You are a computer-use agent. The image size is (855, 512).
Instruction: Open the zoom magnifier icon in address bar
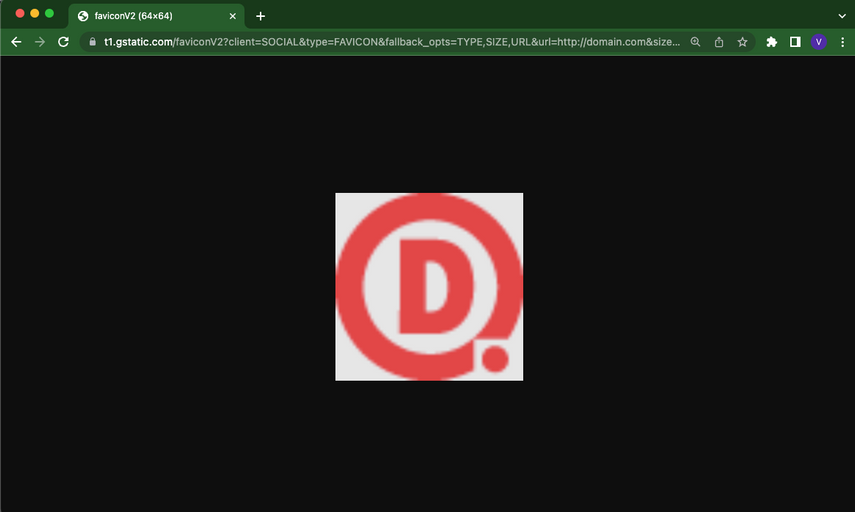695,42
